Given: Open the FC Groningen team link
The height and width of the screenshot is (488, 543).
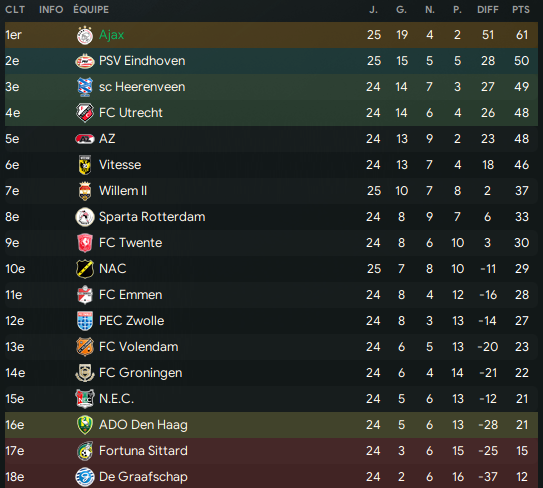Looking at the screenshot, I should (x=140, y=373).
